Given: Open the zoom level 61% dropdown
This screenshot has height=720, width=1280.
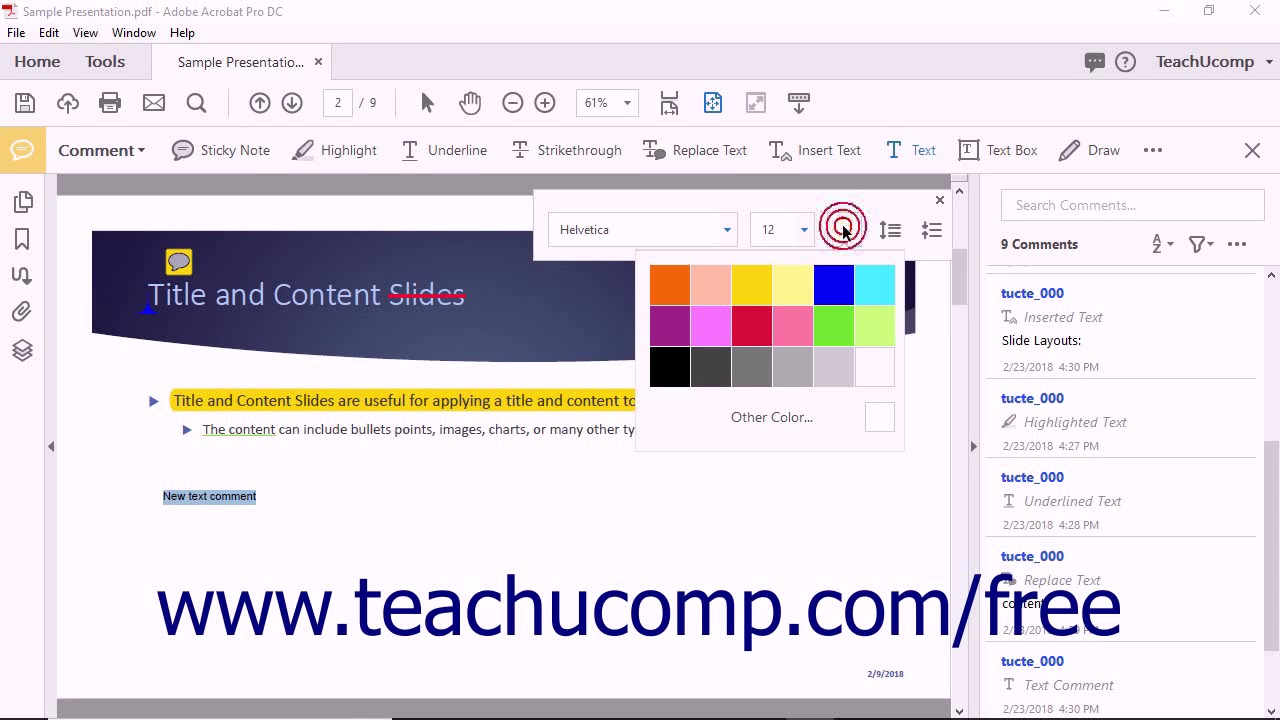Looking at the screenshot, I should (607, 103).
